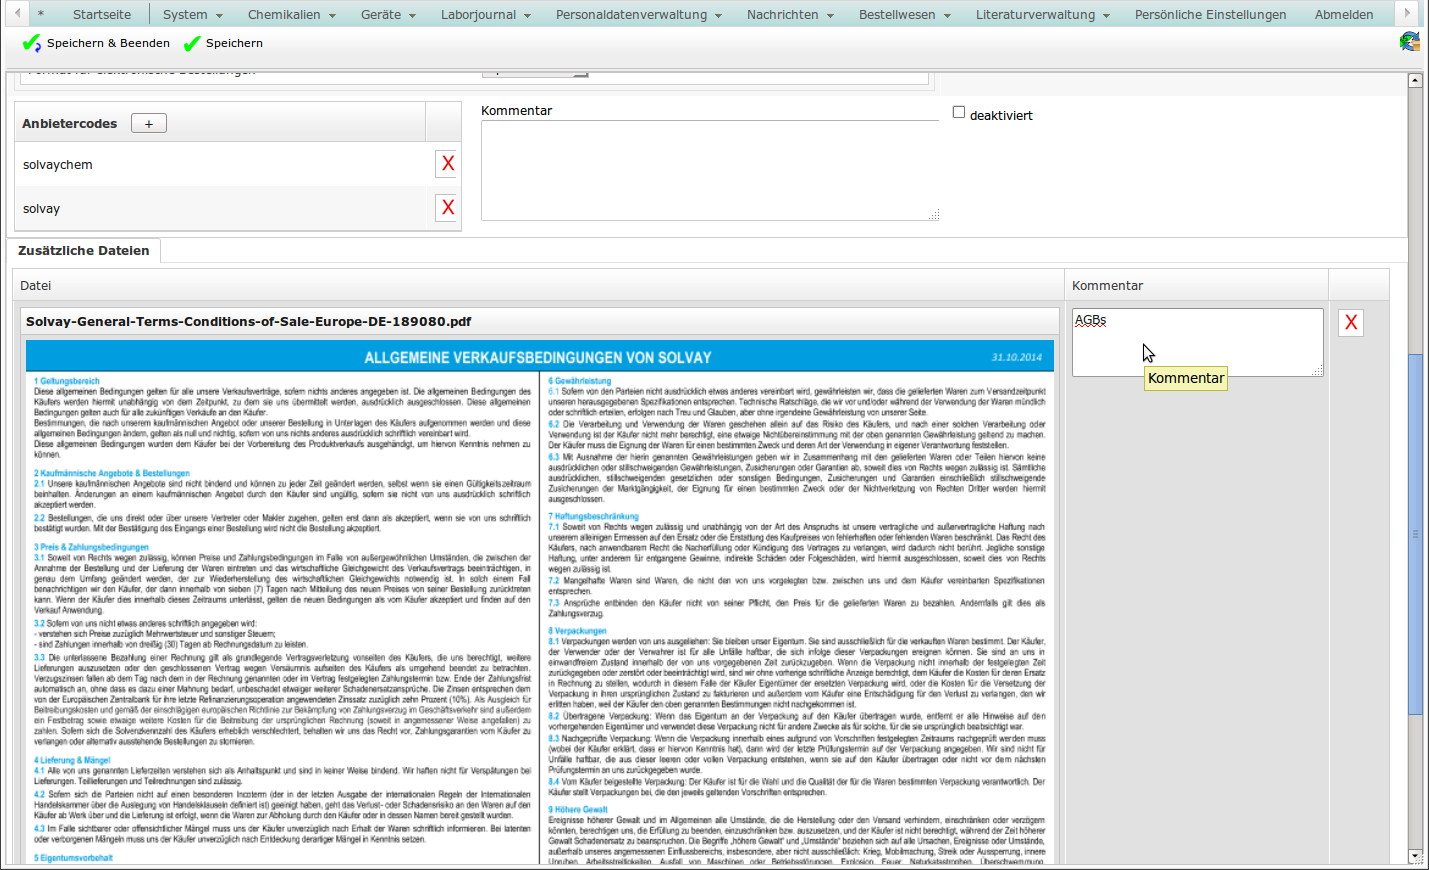Delete the solvaychem supplier code

click(x=447, y=164)
